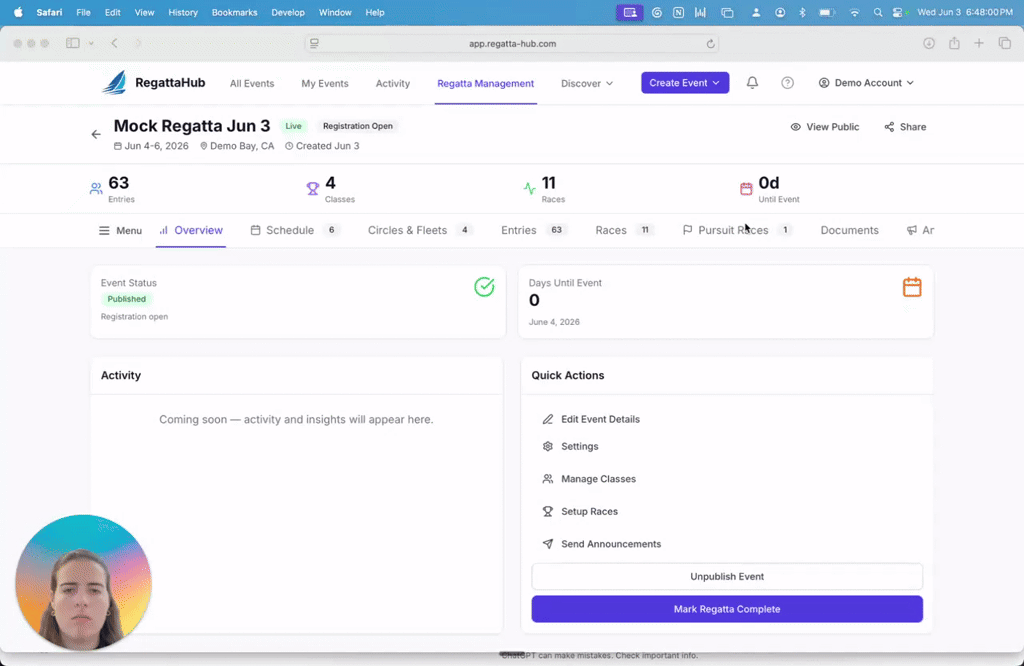The width and height of the screenshot is (1024, 666).
Task: Click Manage Classes label
Action: [598, 479]
